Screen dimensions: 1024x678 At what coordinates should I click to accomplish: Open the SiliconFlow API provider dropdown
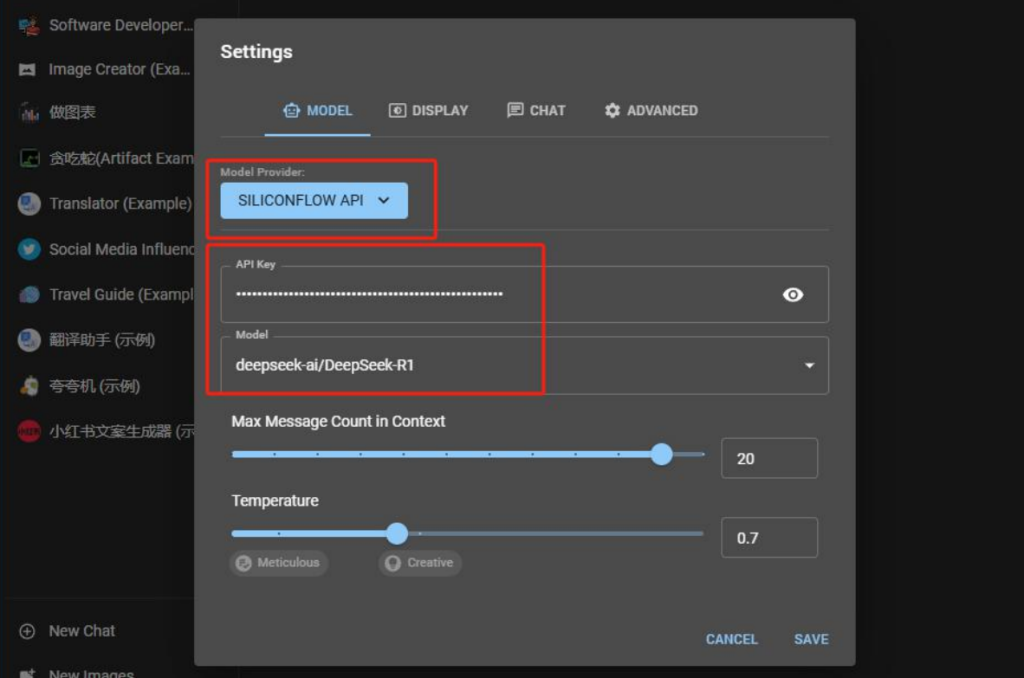pos(314,201)
